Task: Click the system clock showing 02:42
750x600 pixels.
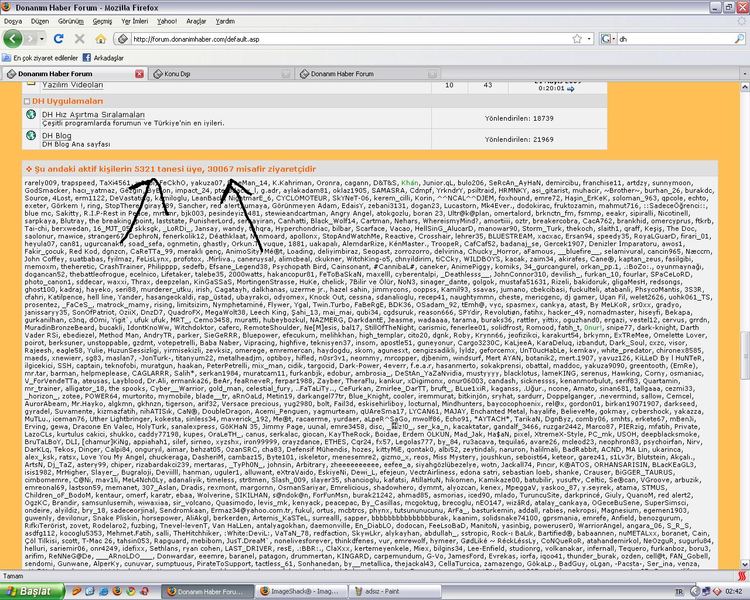Action: 733,592
